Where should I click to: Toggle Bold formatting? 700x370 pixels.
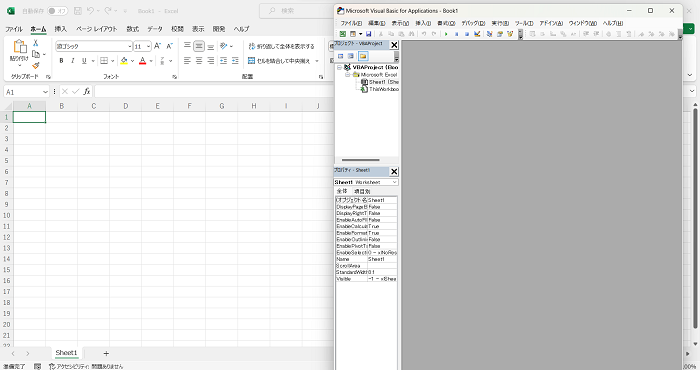[x=61, y=61]
